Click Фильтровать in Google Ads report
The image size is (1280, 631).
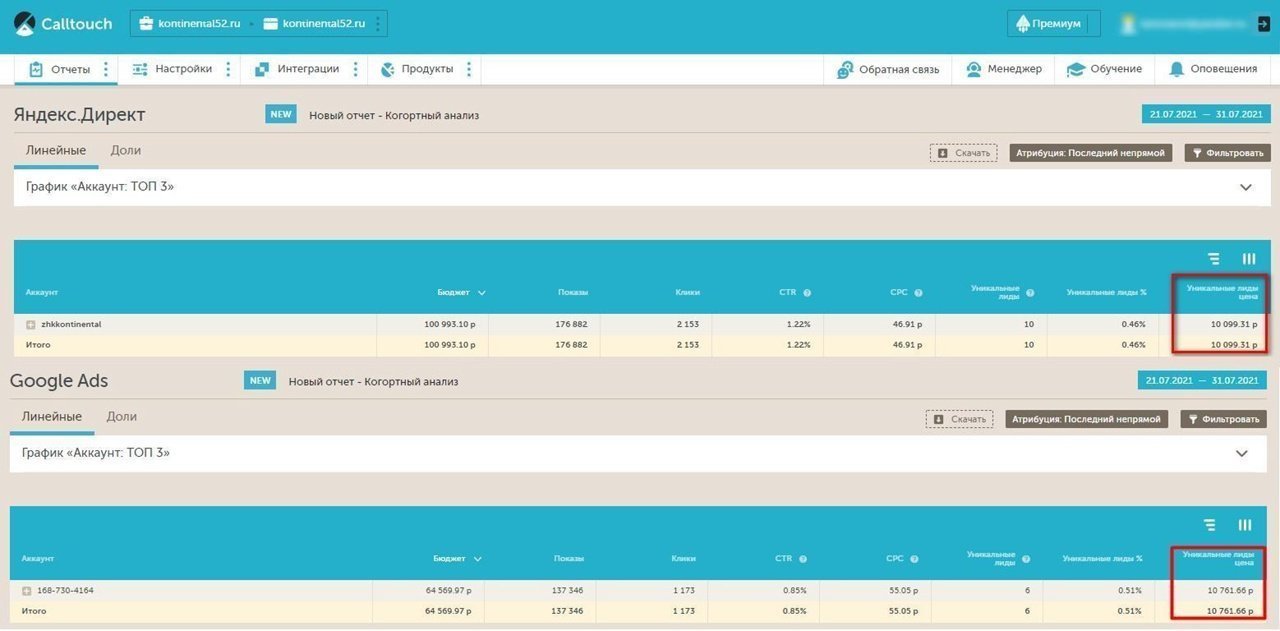click(x=1224, y=419)
